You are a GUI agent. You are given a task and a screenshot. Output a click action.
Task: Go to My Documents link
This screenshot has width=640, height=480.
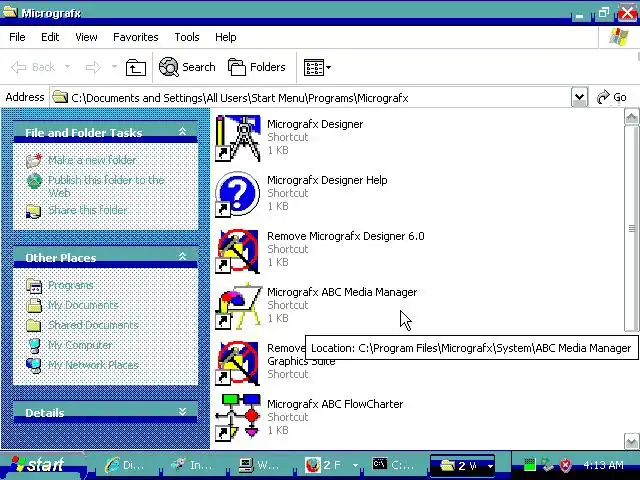click(x=83, y=305)
